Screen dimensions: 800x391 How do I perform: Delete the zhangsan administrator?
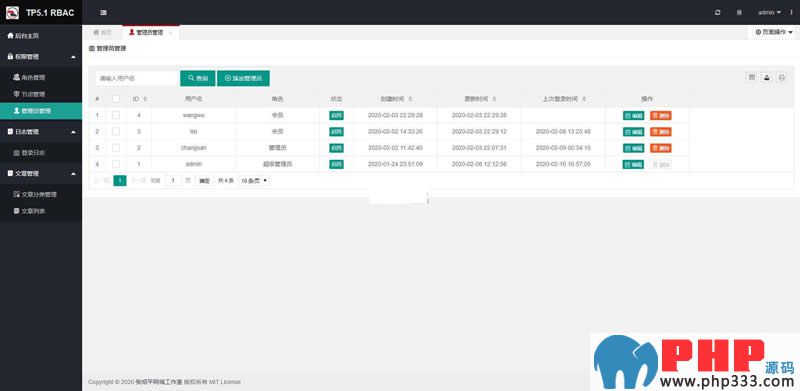[661, 148]
